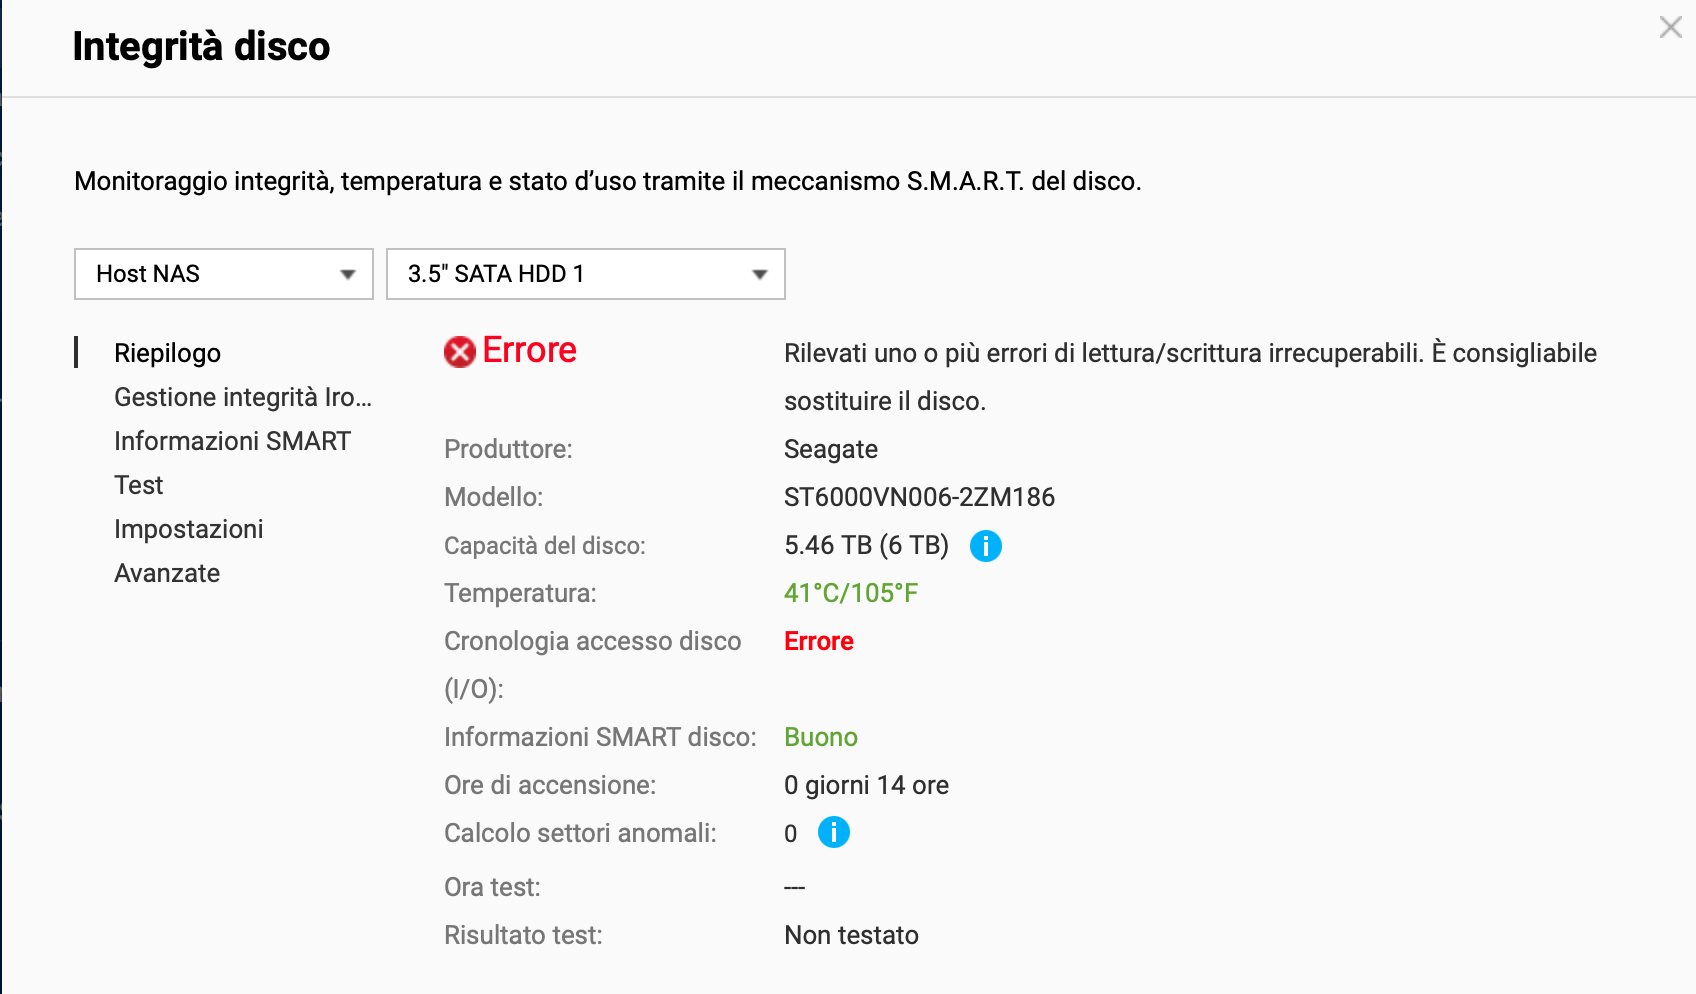Click the Non testato test result
This screenshot has height=994, width=1696.
point(851,935)
